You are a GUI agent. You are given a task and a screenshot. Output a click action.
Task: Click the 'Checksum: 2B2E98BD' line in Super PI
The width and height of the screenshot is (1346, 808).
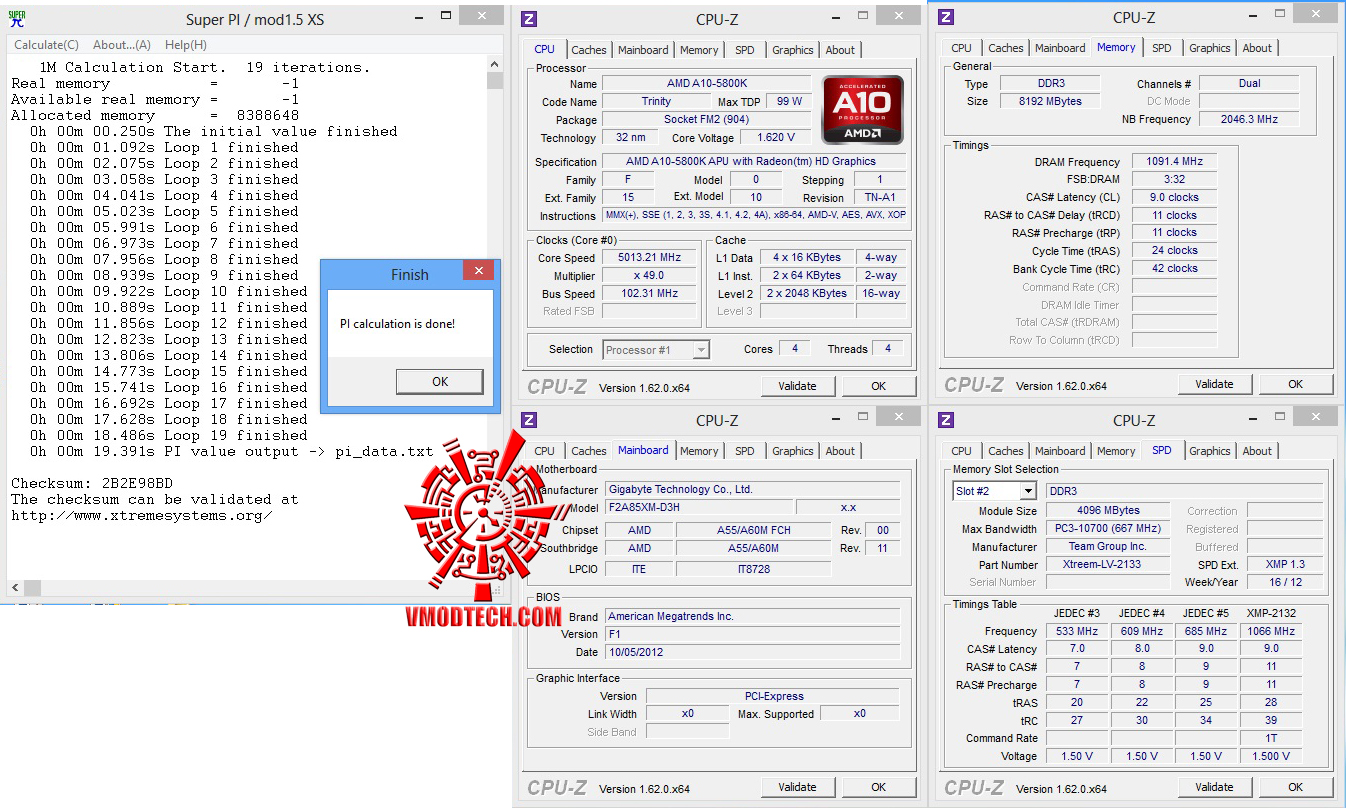point(92,483)
